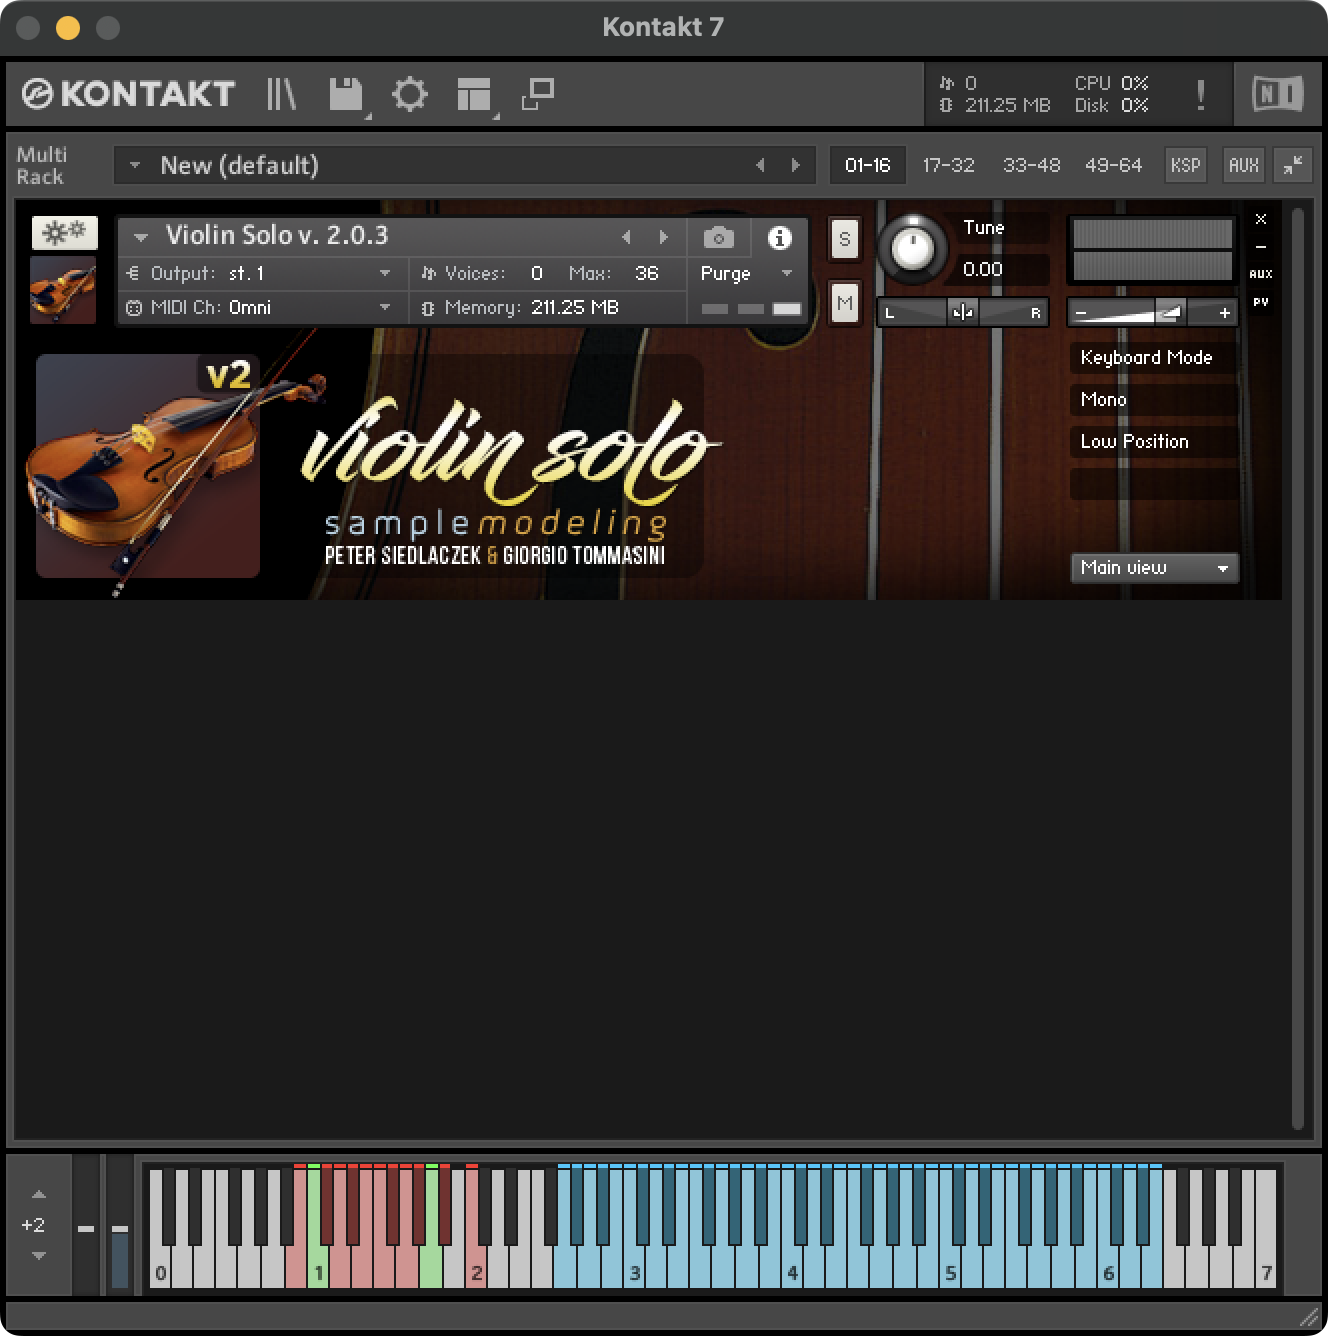Open the library browser icon

[281, 94]
